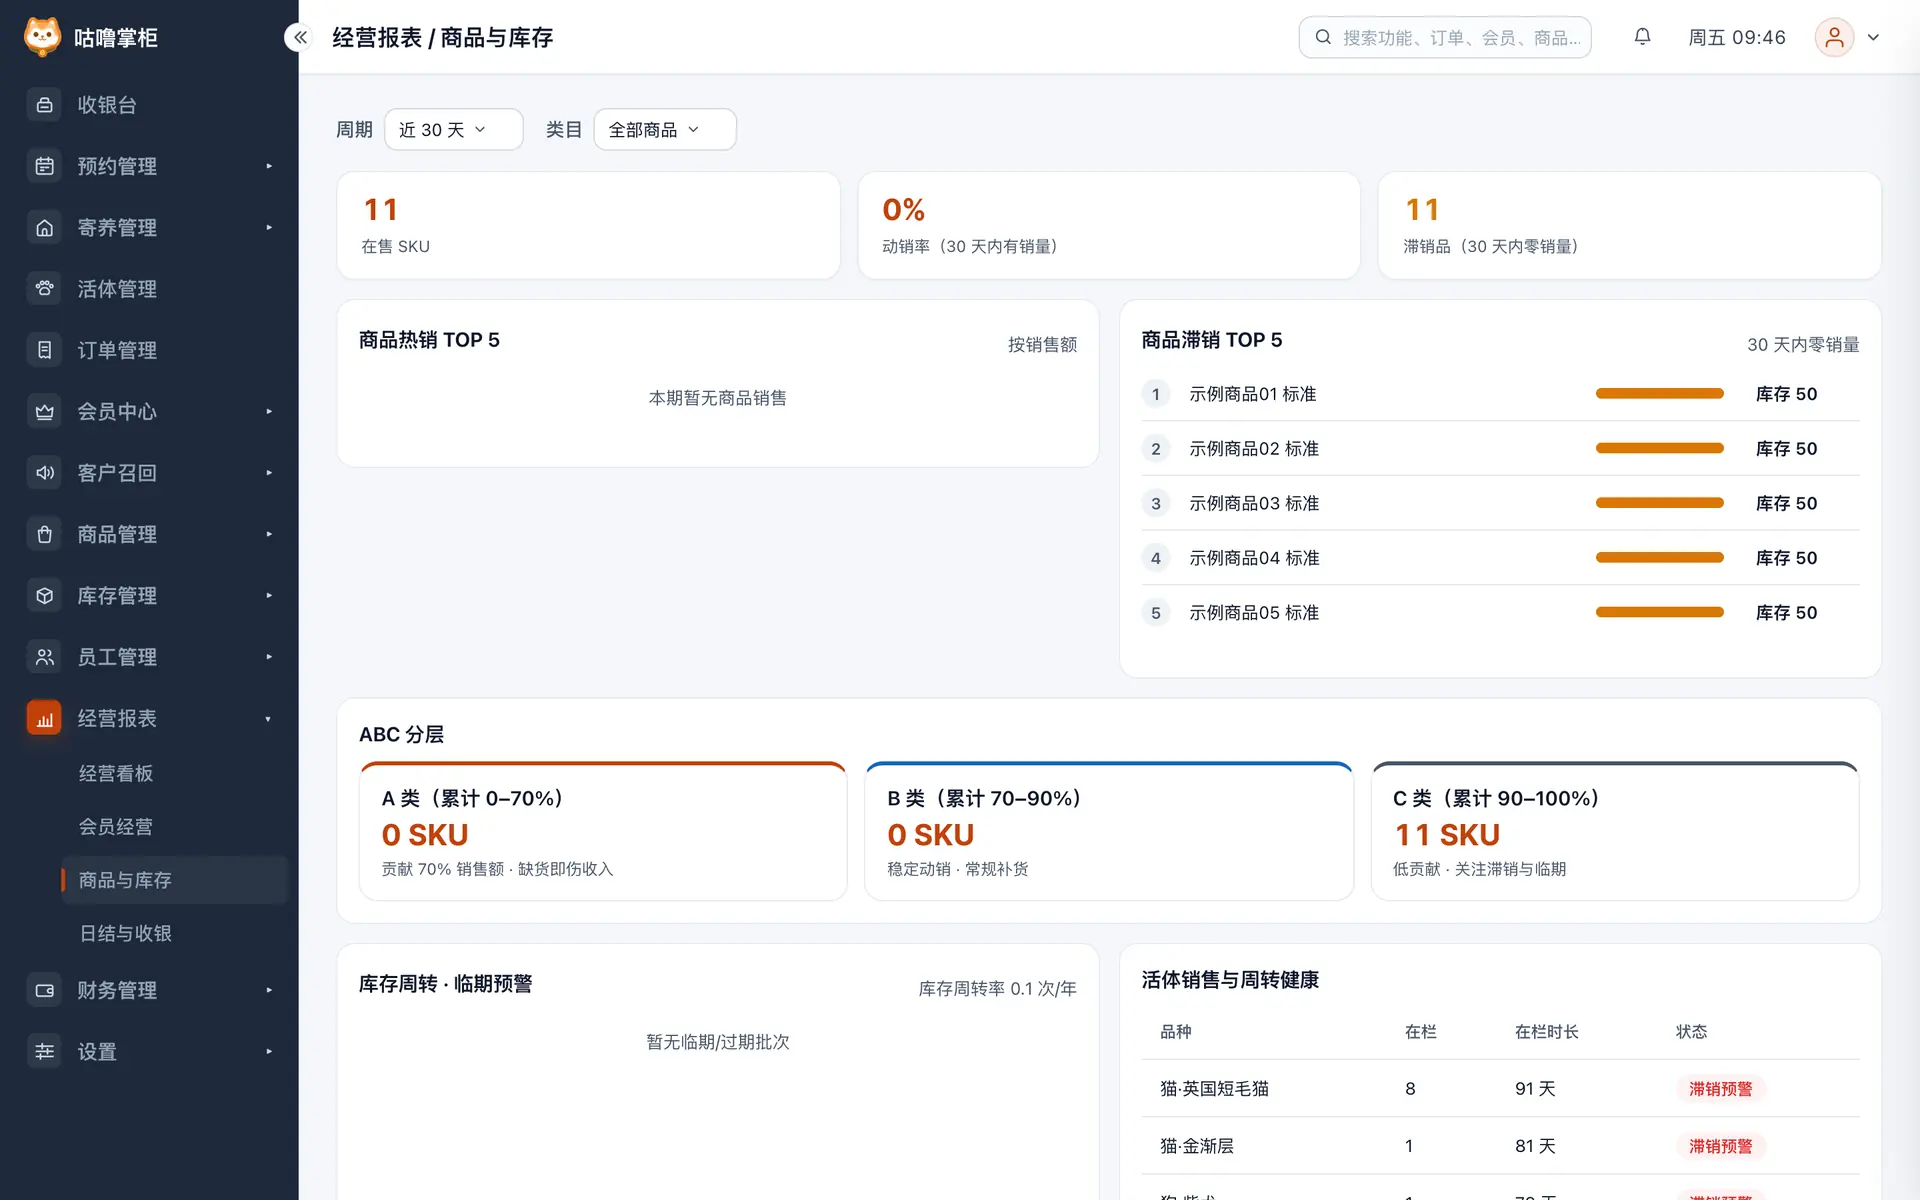Click the box icon for 库存管理
This screenshot has height=1200, width=1920.
coord(44,596)
